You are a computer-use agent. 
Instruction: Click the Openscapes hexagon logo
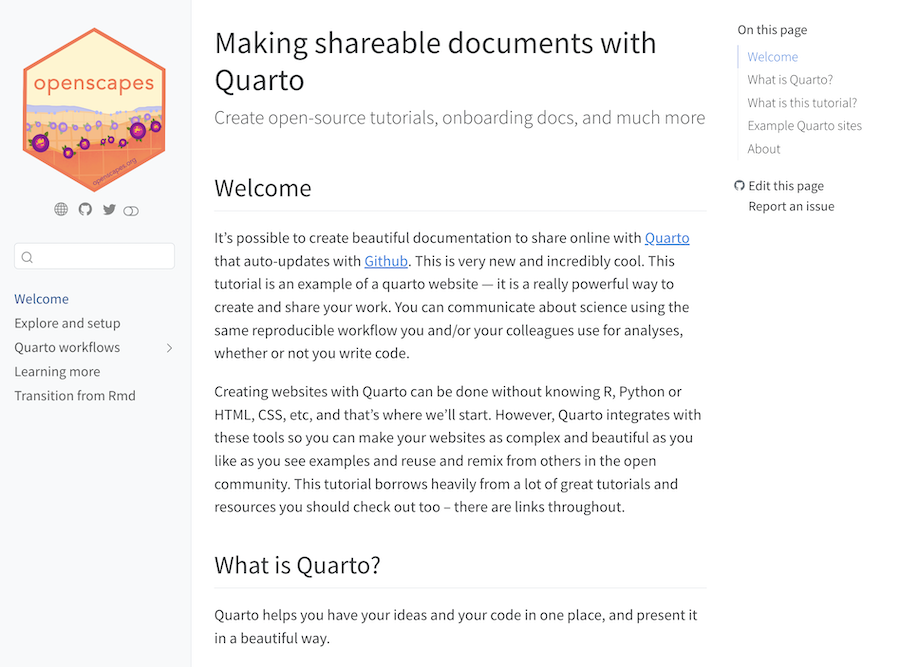pos(94,109)
